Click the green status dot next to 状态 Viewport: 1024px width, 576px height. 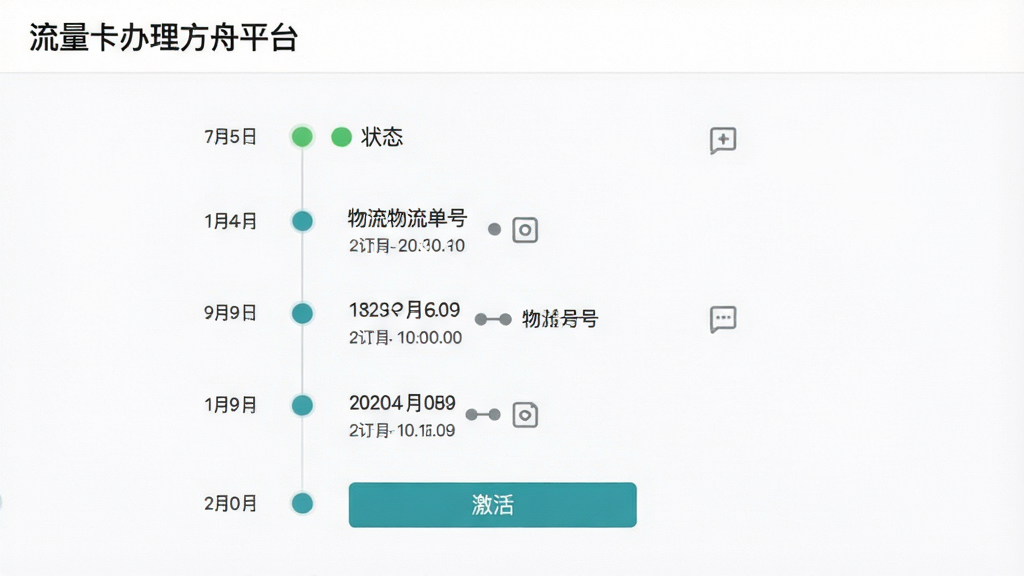pyautogui.click(x=342, y=137)
